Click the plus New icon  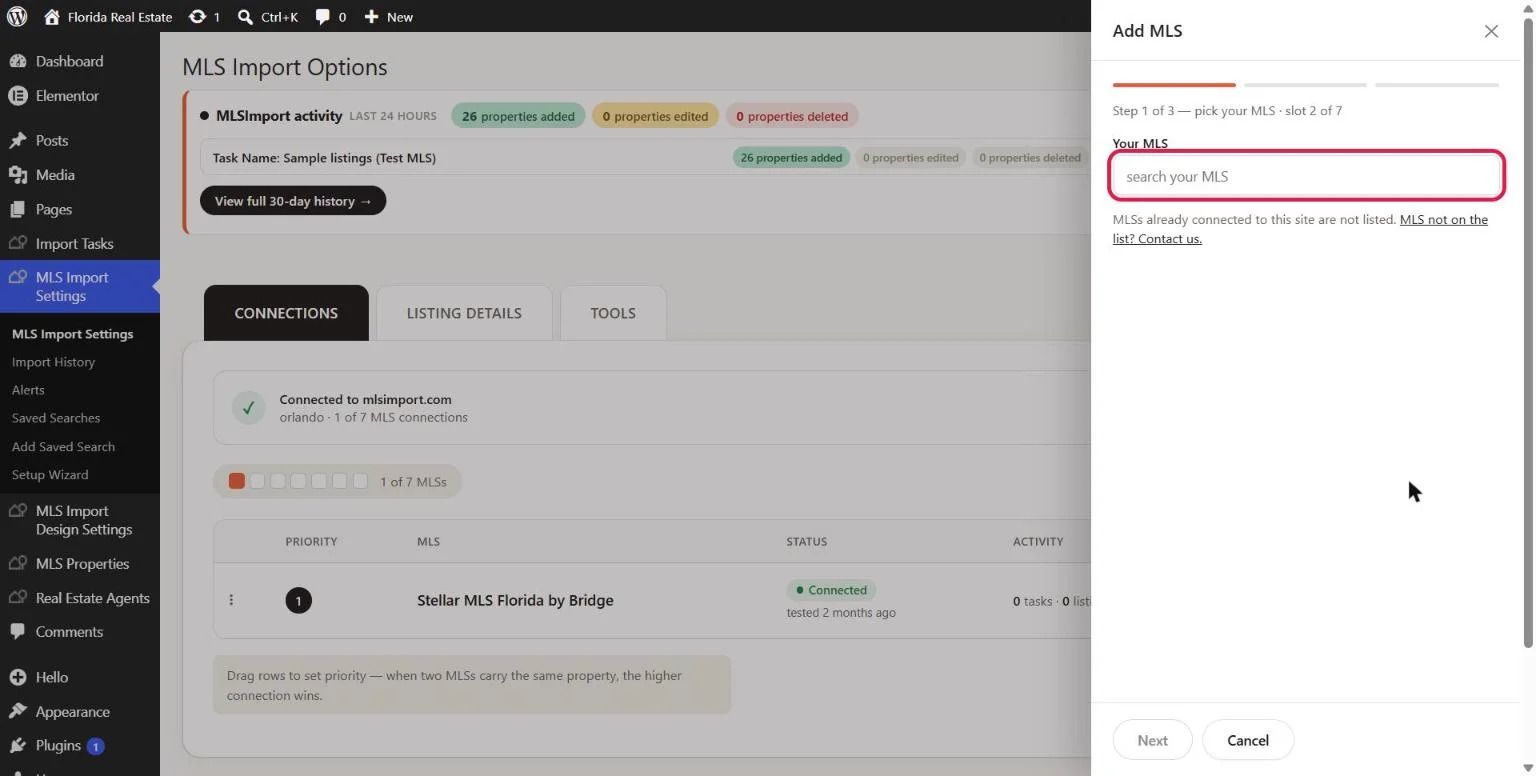point(371,17)
